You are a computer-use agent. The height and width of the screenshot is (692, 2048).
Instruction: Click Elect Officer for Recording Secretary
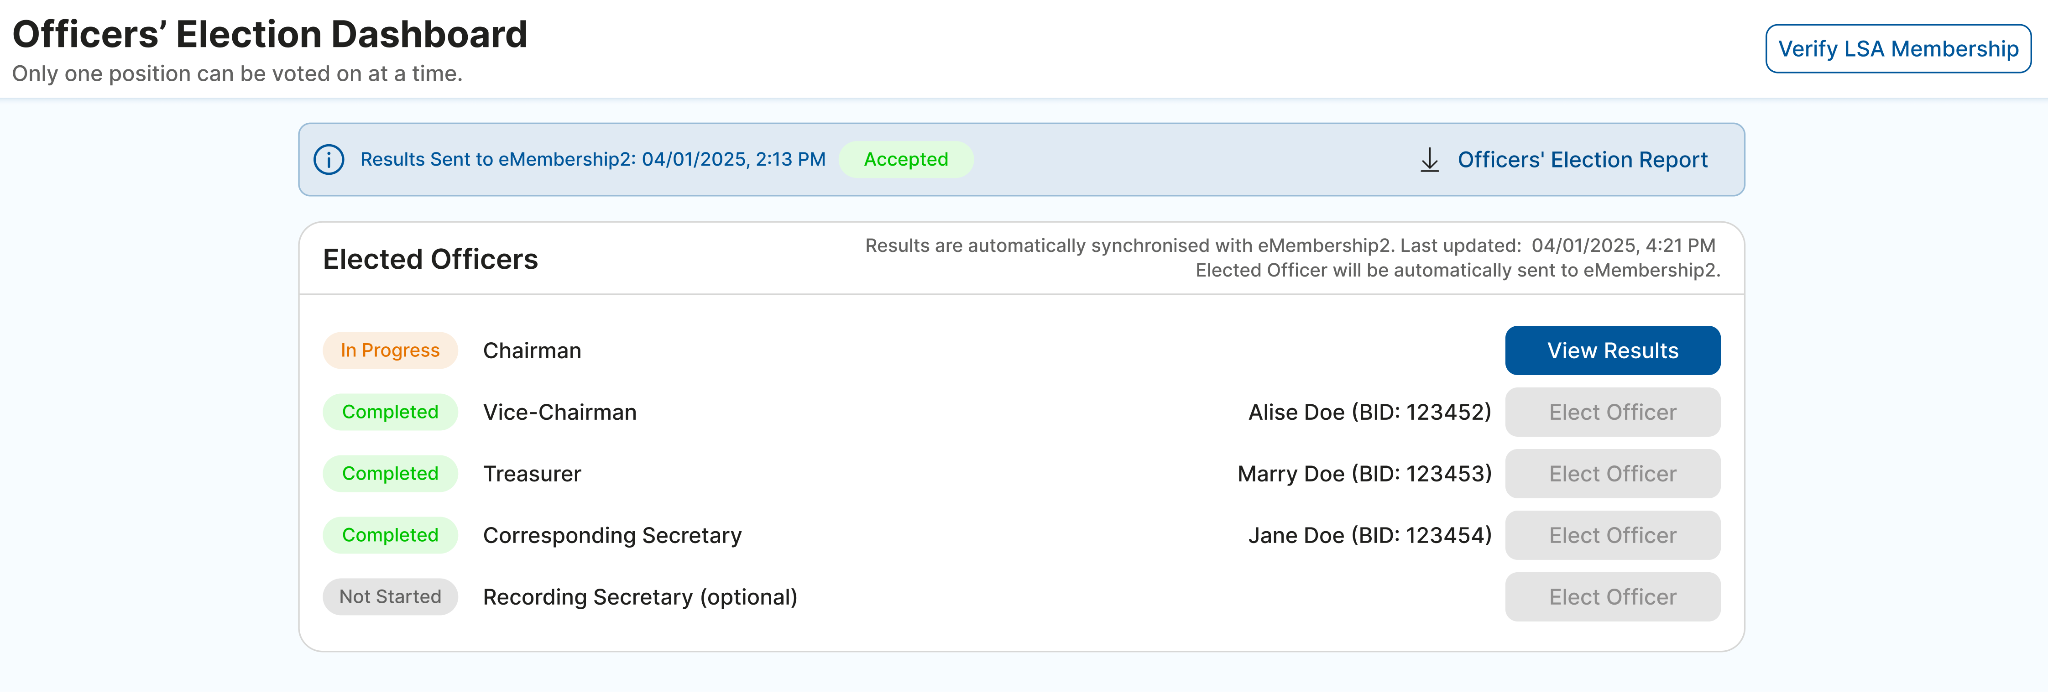point(1612,597)
